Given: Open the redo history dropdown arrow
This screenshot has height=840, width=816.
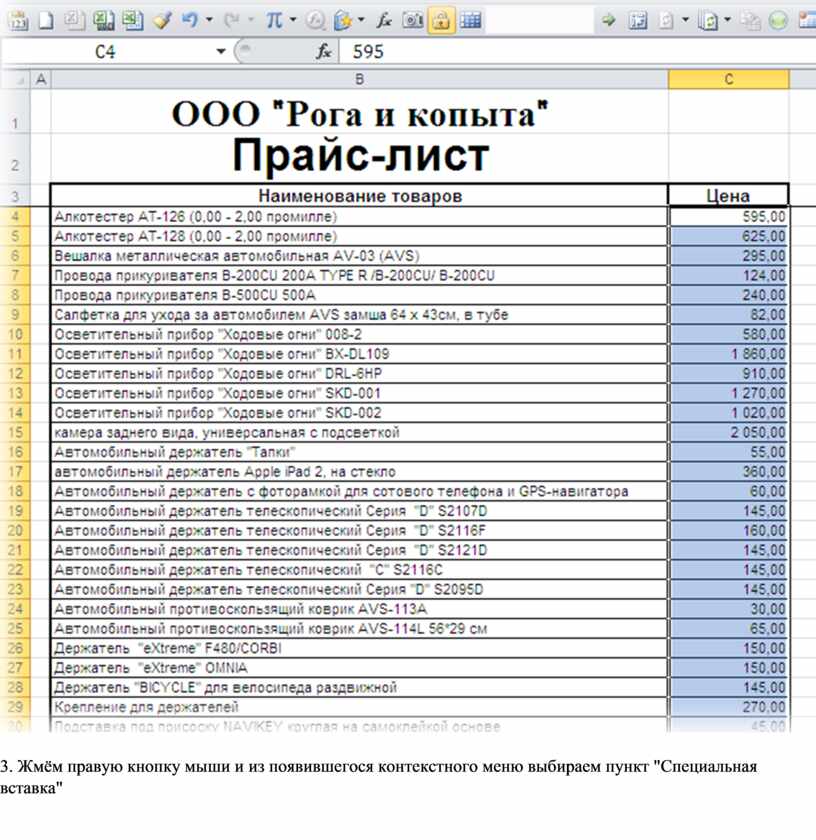Looking at the screenshot, I should point(251,20).
